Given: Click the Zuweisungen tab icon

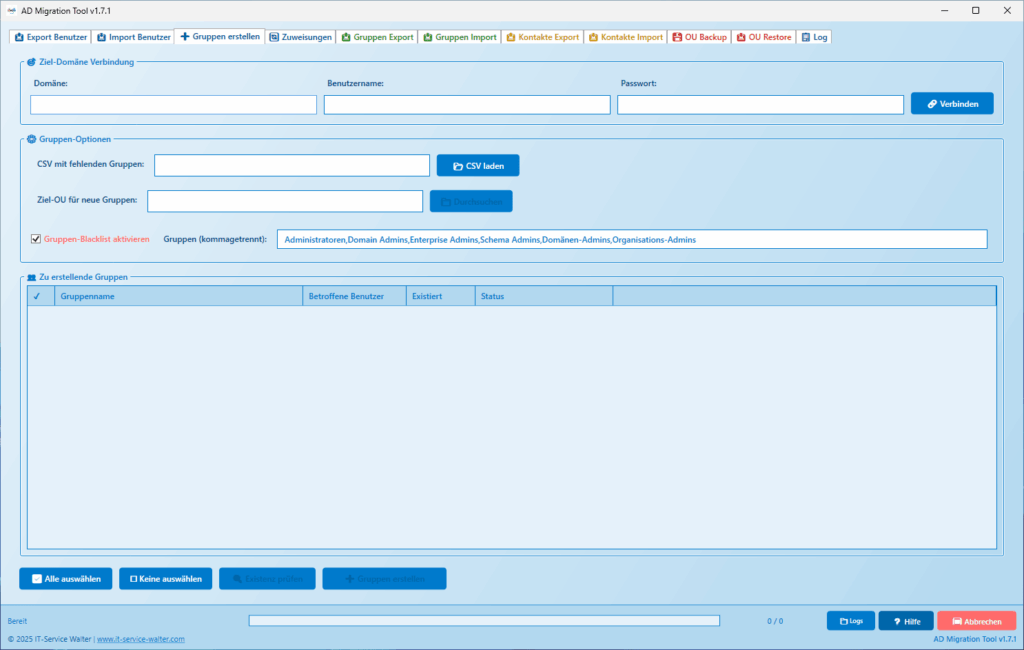Looking at the screenshot, I should click(x=274, y=37).
